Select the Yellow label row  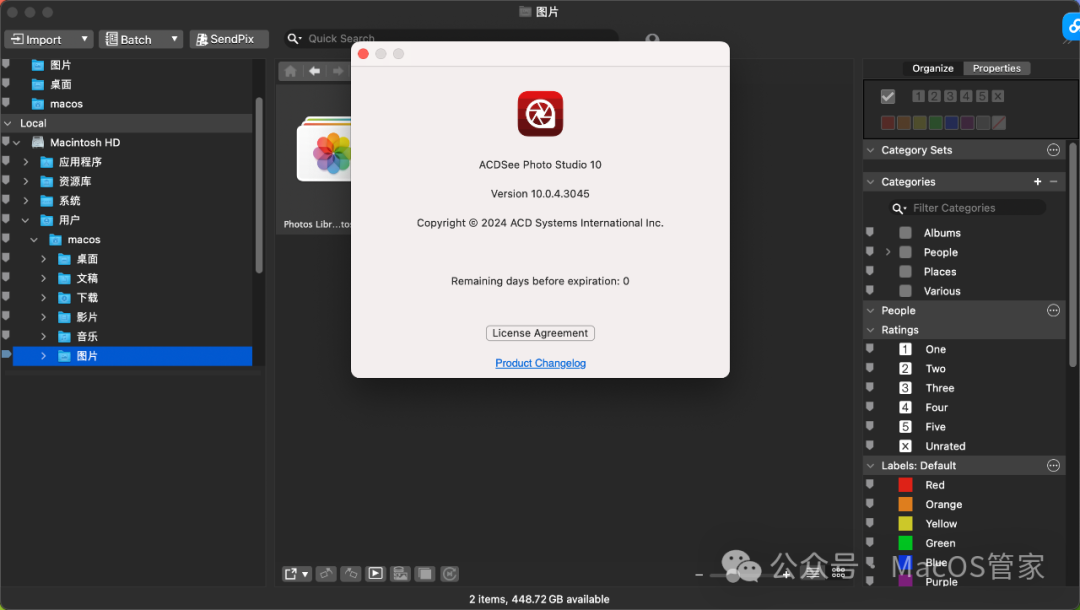coord(964,524)
